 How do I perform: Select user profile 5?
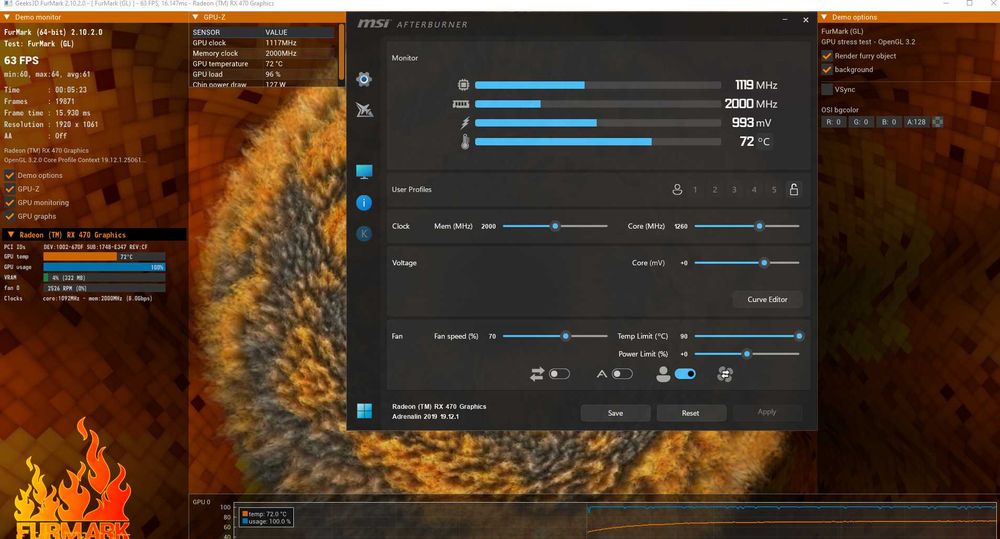pyautogui.click(x=774, y=189)
